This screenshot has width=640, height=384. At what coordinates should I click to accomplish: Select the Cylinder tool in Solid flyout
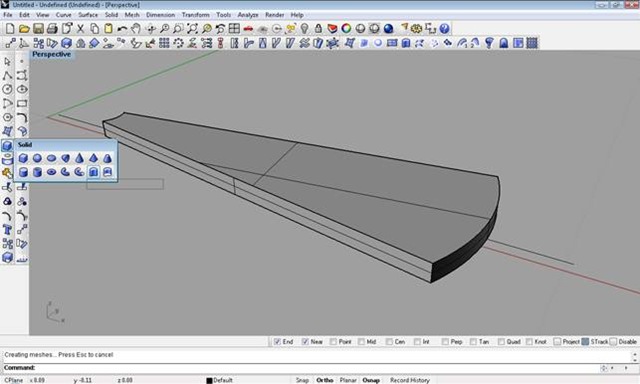(x=23, y=172)
